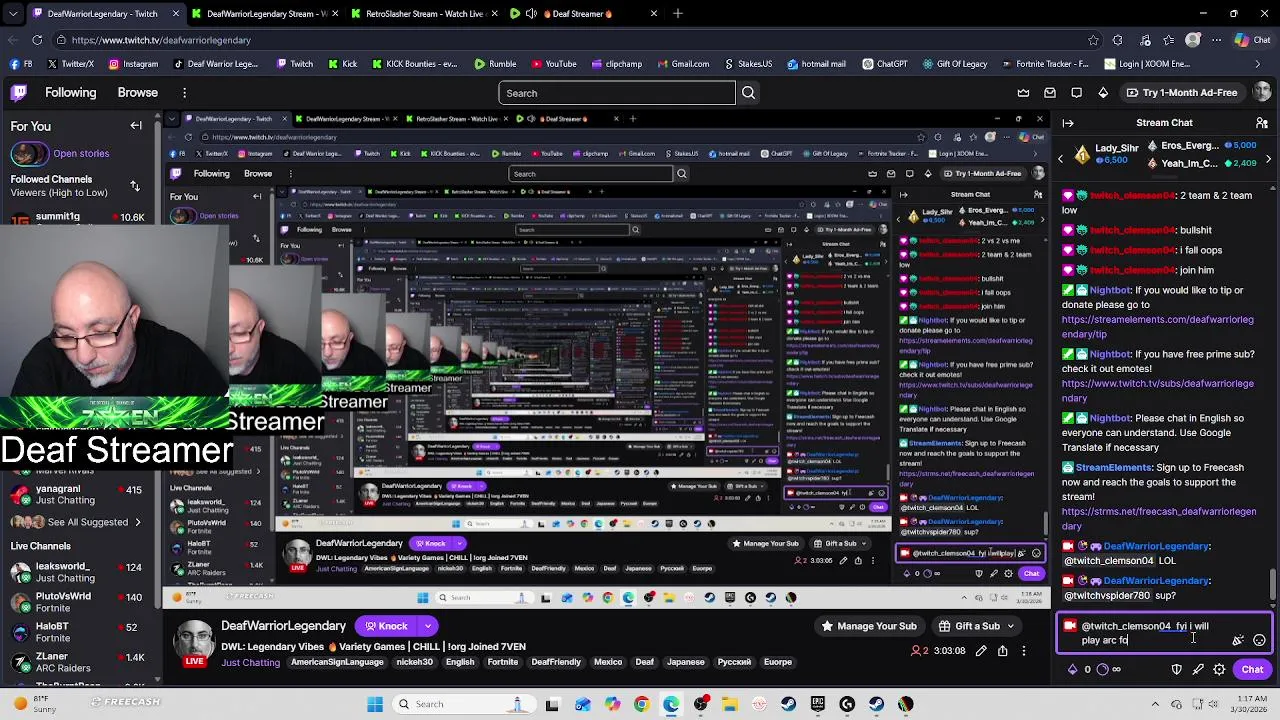Open the Browse menu item
Screen dimensions: 1280x720
pos(138,93)
